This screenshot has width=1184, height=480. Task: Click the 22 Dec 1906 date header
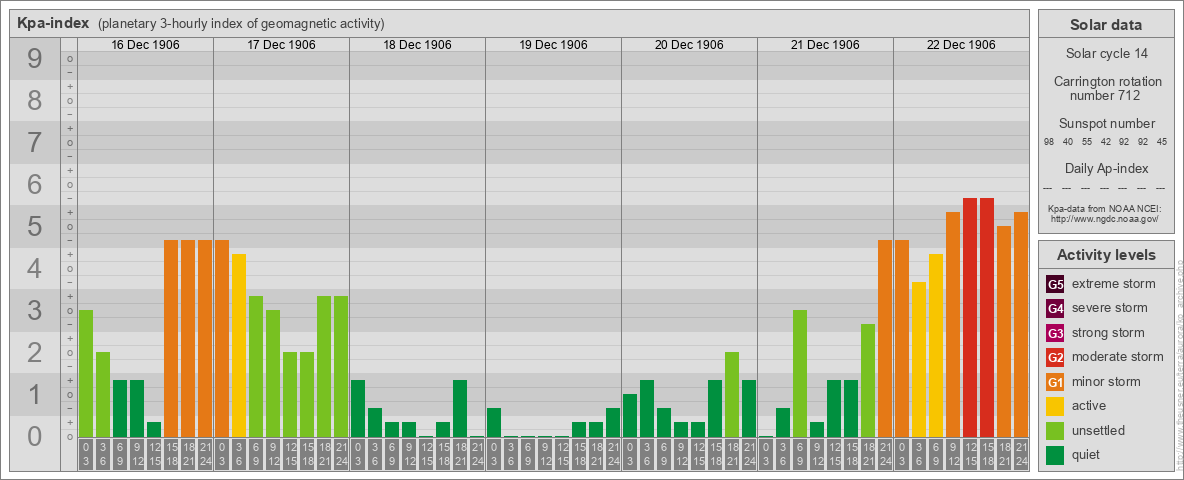tap(961, 45)
